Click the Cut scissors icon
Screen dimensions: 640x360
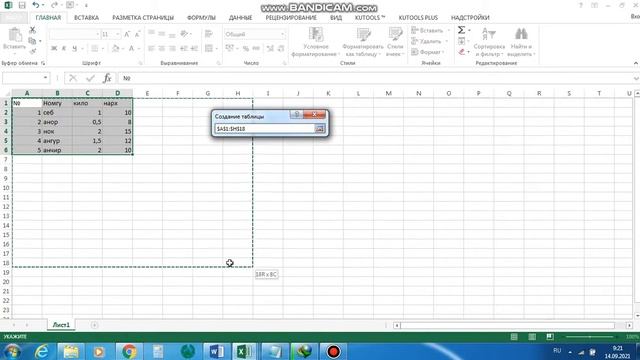[32, 30]
